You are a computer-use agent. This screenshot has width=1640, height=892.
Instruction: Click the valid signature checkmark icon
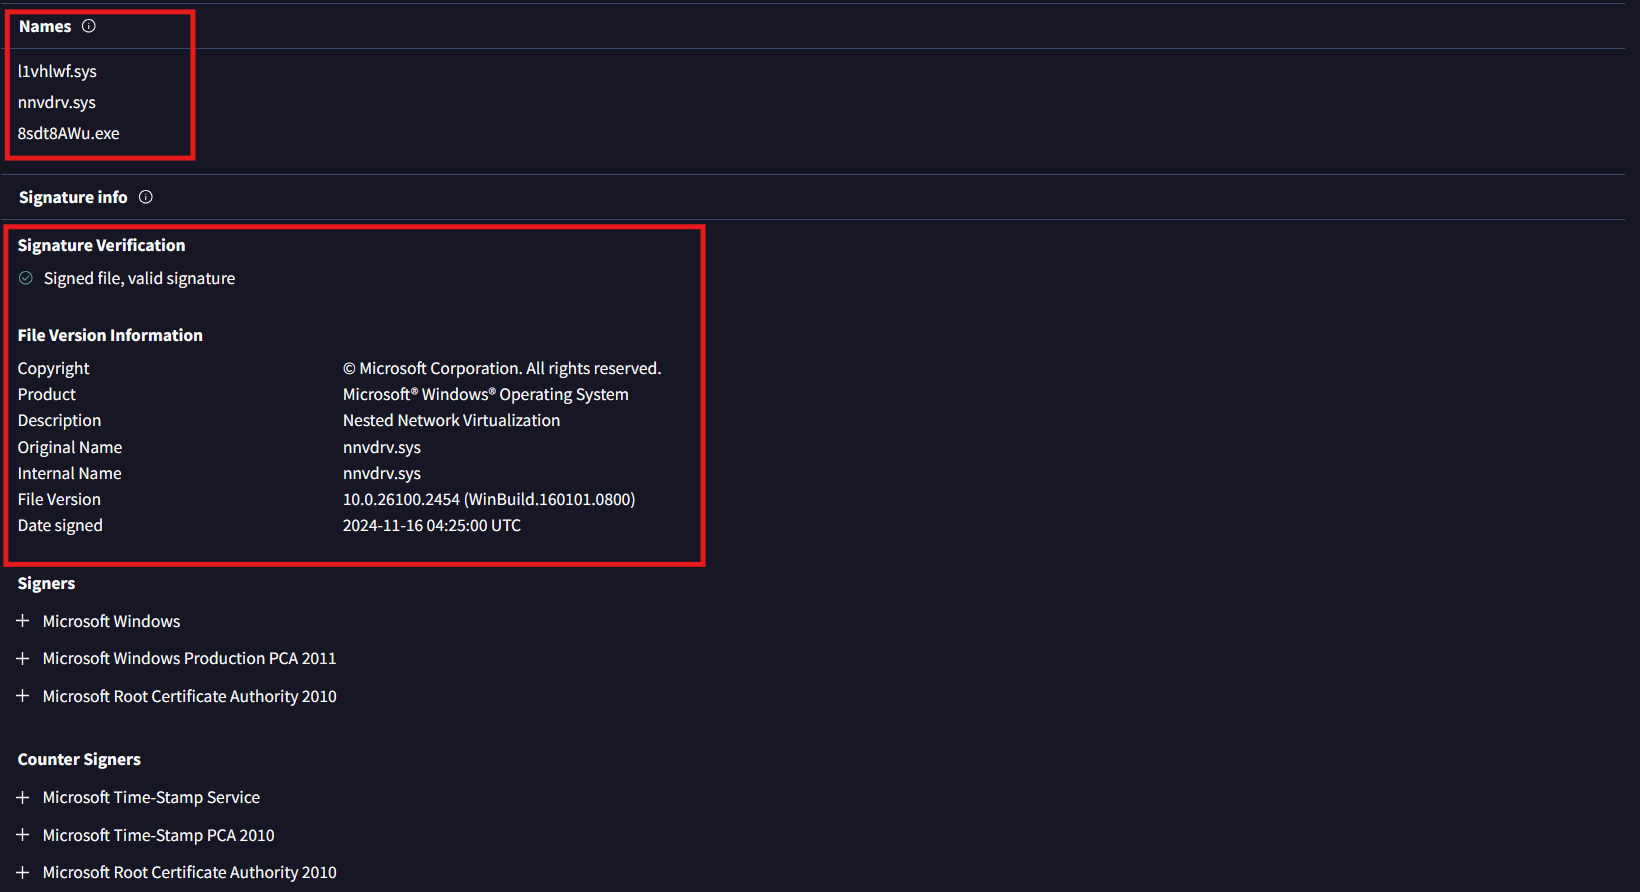click(x=26, y=278)
